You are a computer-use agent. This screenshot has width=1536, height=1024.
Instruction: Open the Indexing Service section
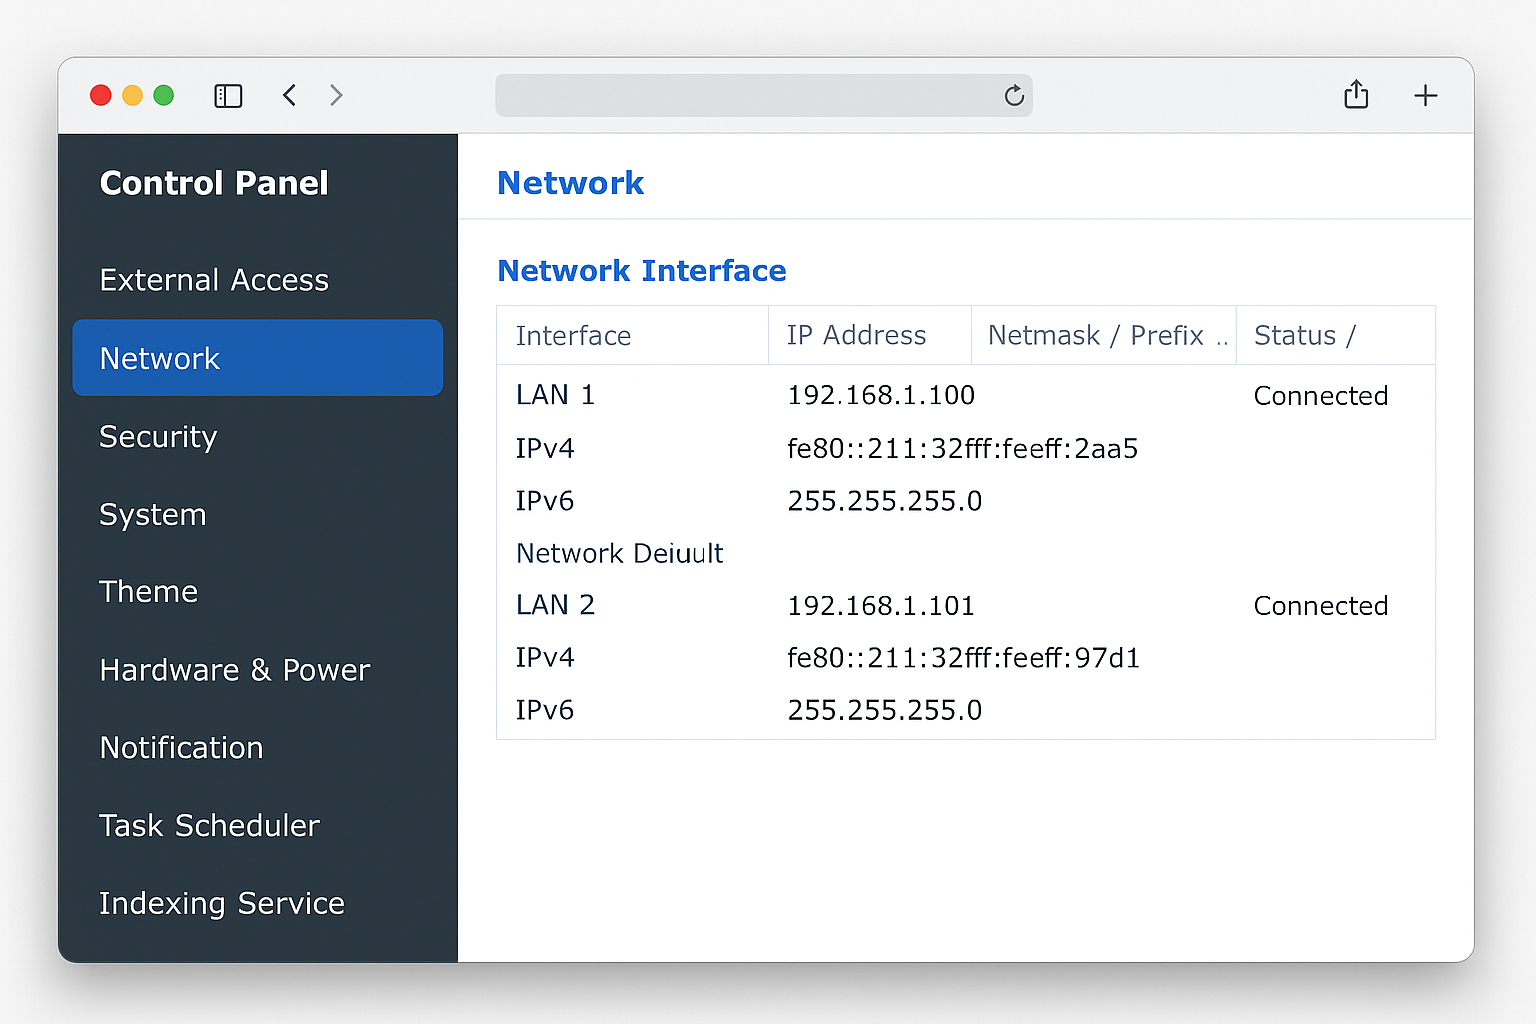pyautogui.click(x=221, y=904)
